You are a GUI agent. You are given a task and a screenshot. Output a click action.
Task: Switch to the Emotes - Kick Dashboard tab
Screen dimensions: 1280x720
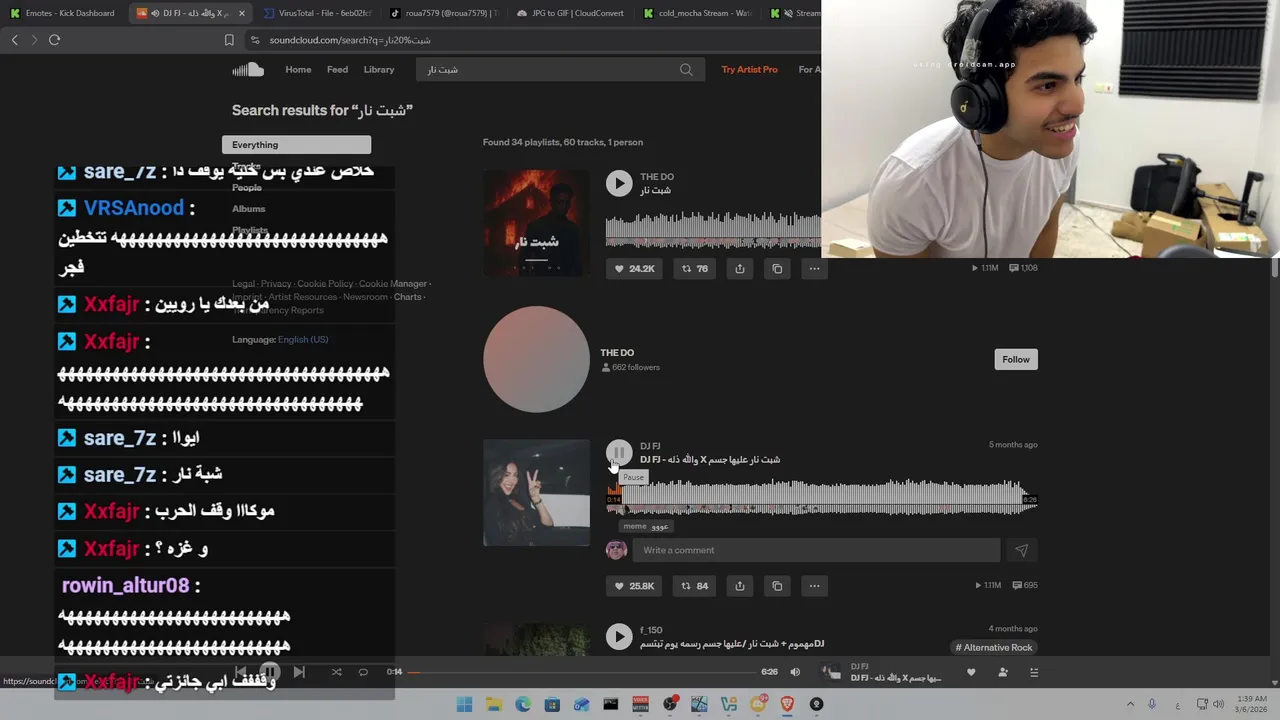pos(63,13)
